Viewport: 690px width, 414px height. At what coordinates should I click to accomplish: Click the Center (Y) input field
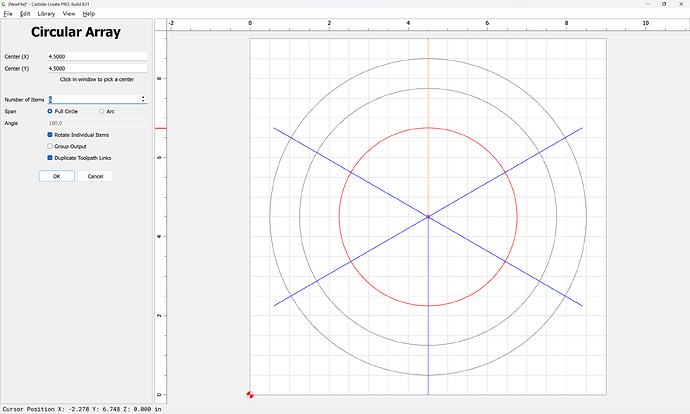pos(97,68)
